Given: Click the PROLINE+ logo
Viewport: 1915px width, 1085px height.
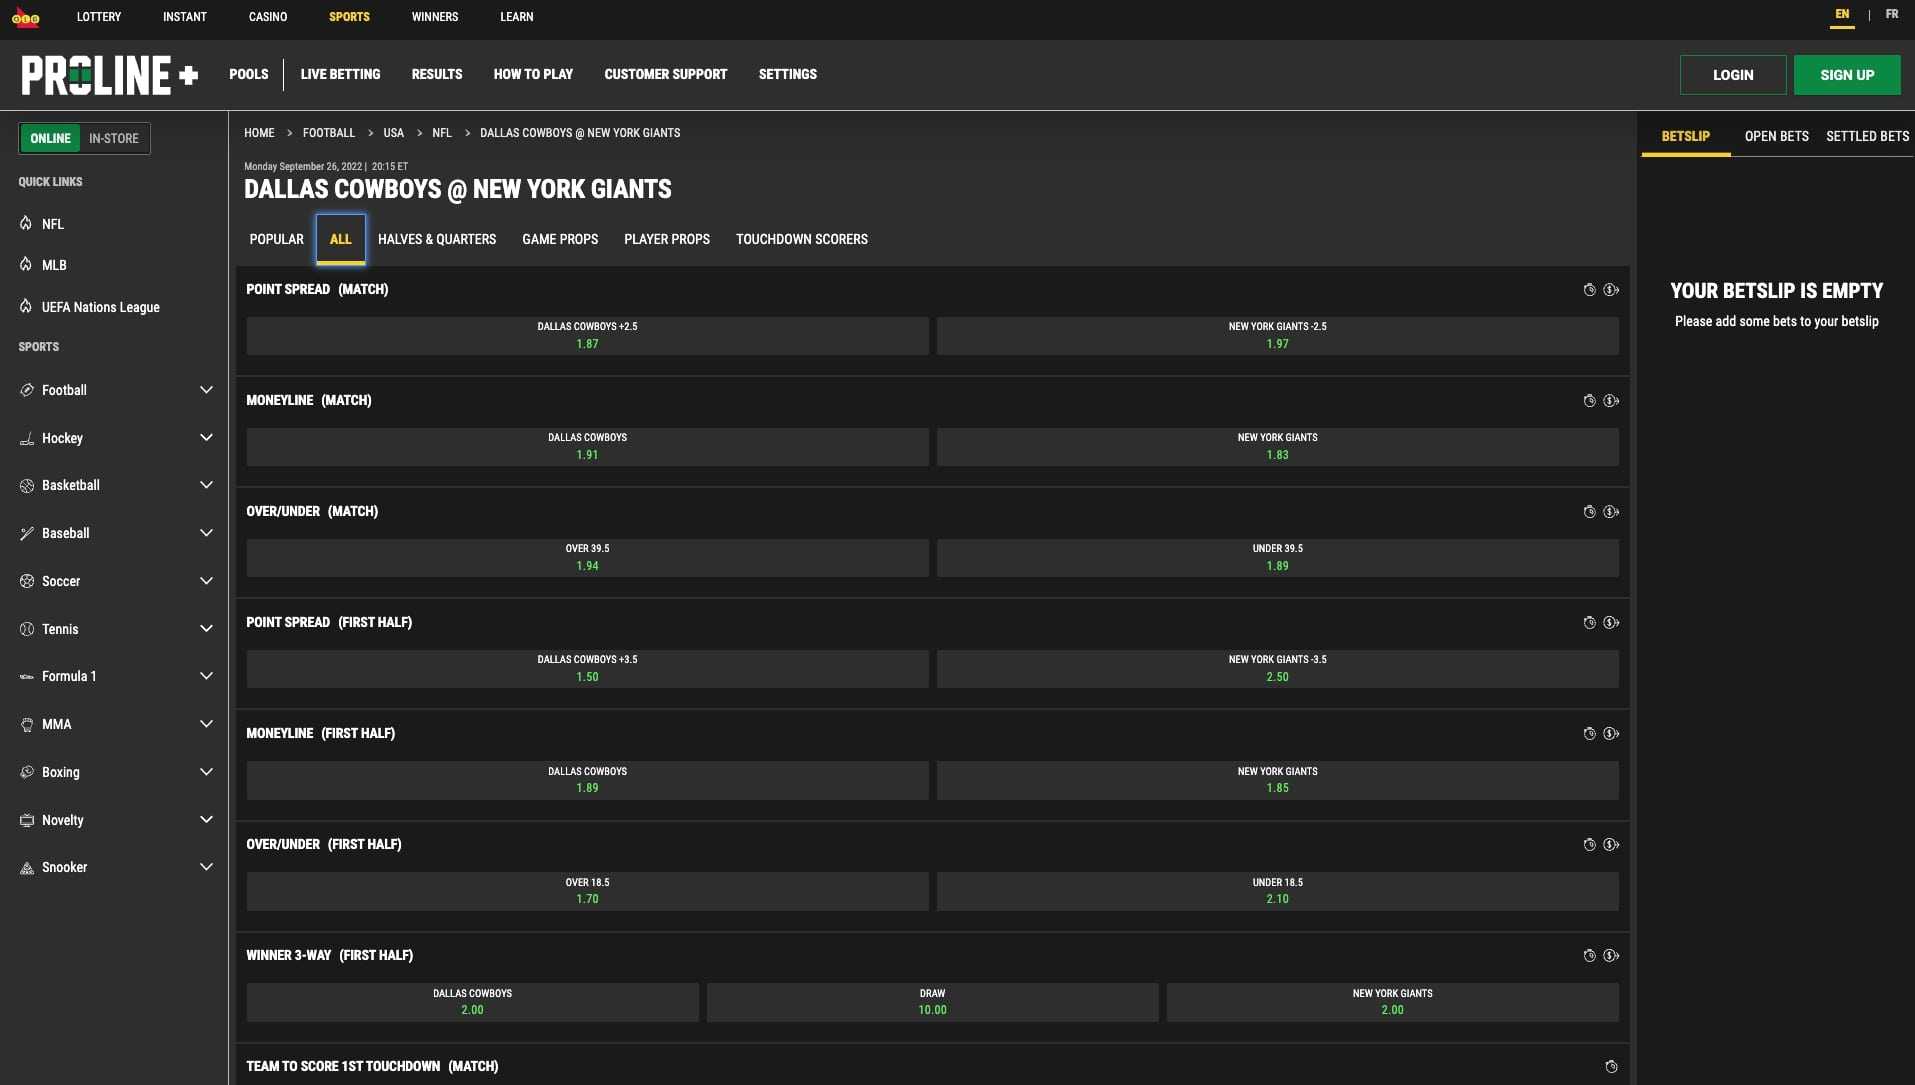Looking at the screenshot, I should 110,75.
